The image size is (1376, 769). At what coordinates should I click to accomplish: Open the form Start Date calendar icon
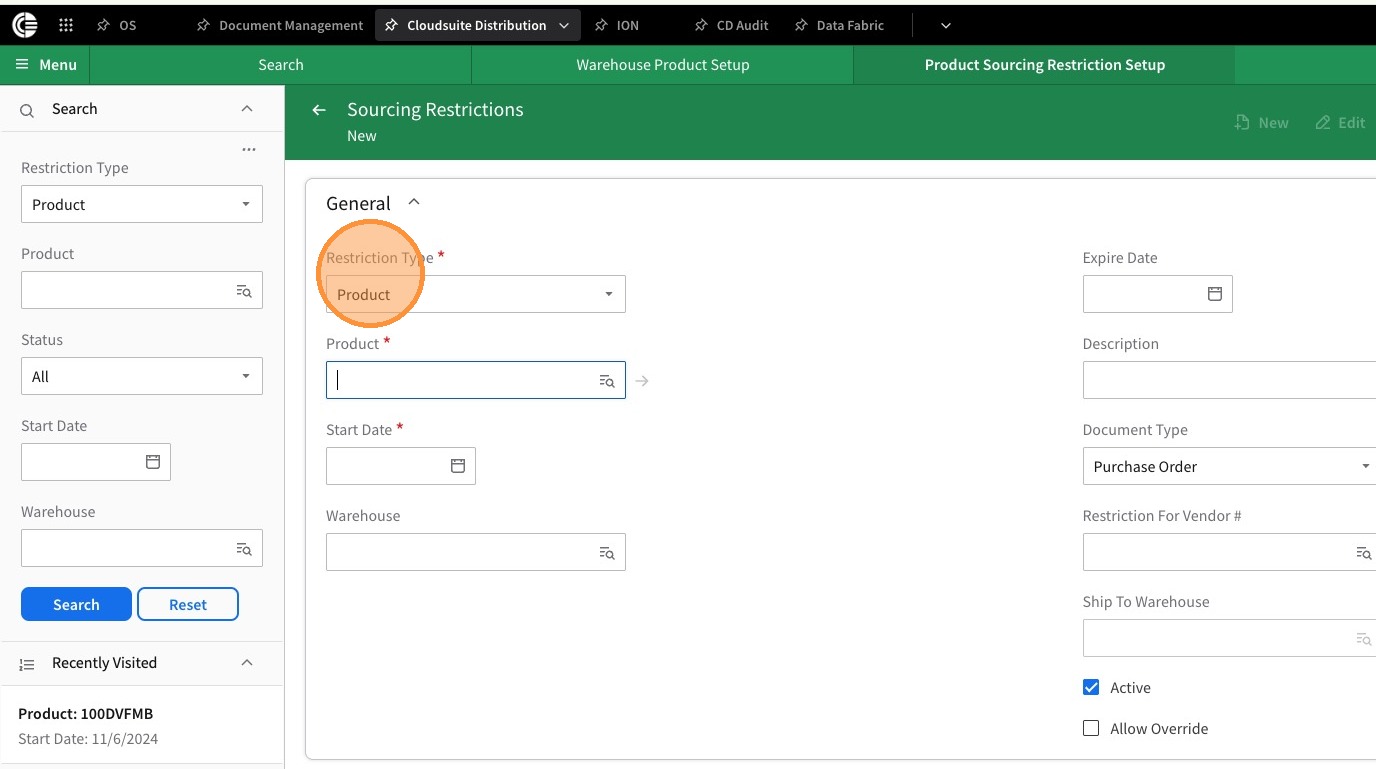point(458,466)
